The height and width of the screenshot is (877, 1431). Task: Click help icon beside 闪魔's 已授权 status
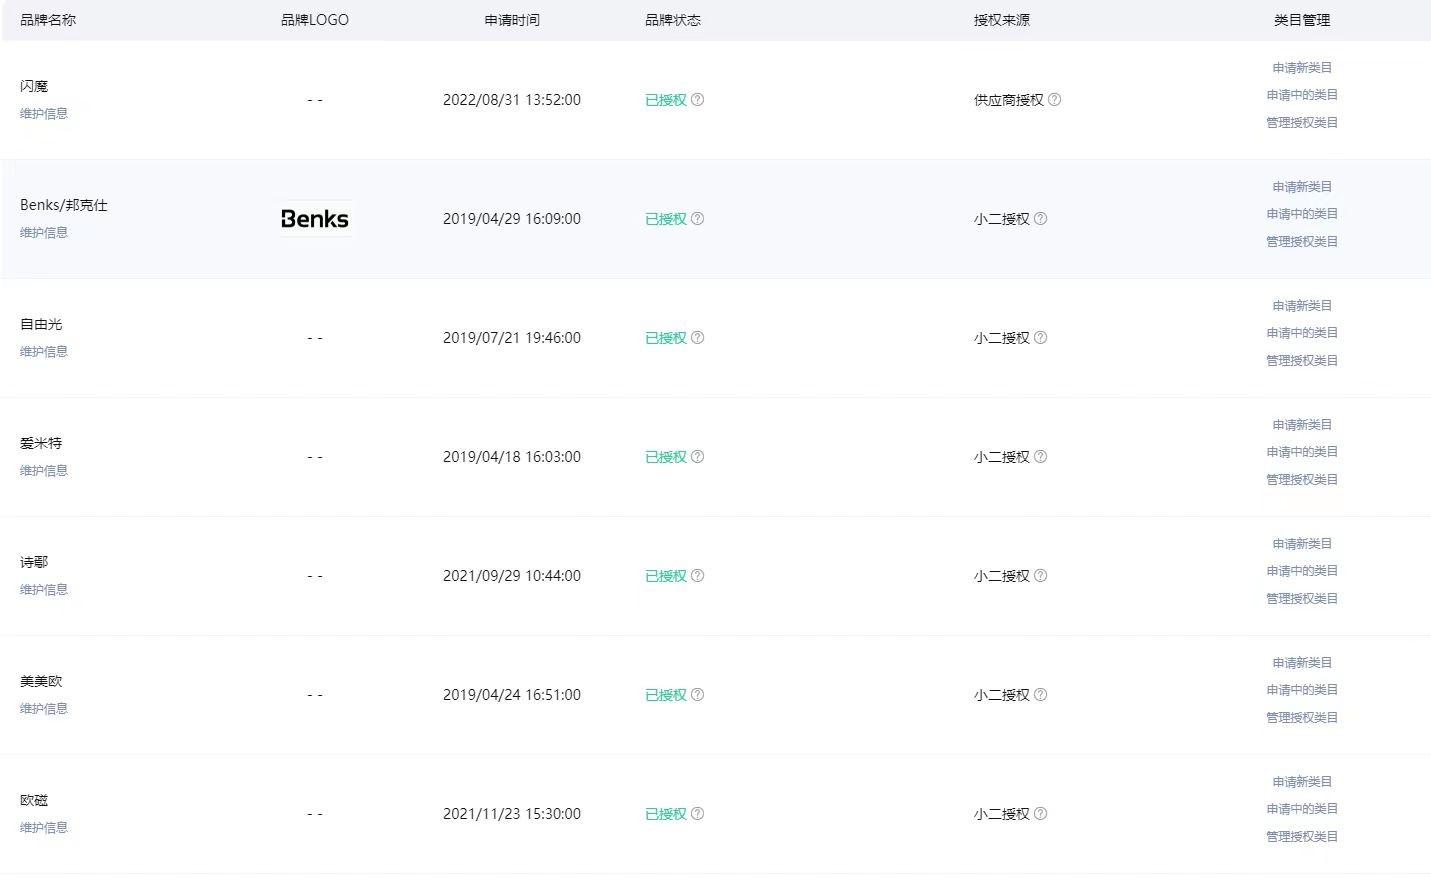(x=698, y=100)
